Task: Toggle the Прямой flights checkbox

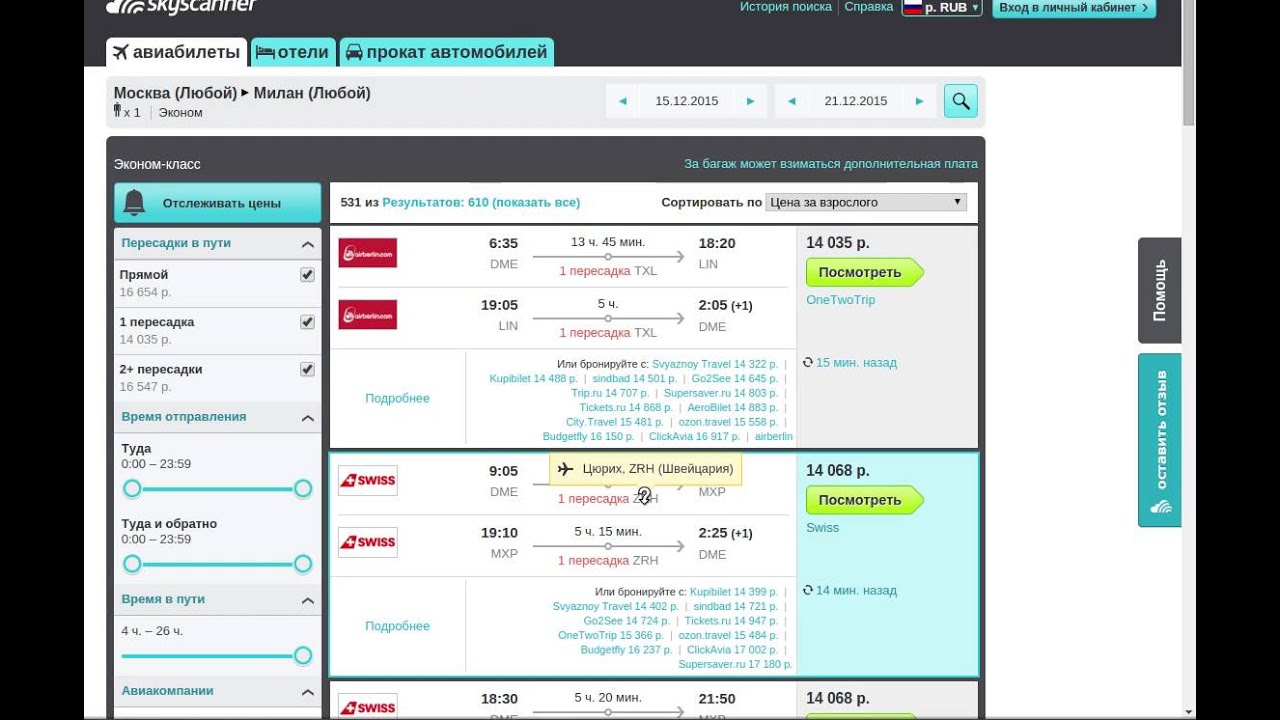Action: coord(307,275)
